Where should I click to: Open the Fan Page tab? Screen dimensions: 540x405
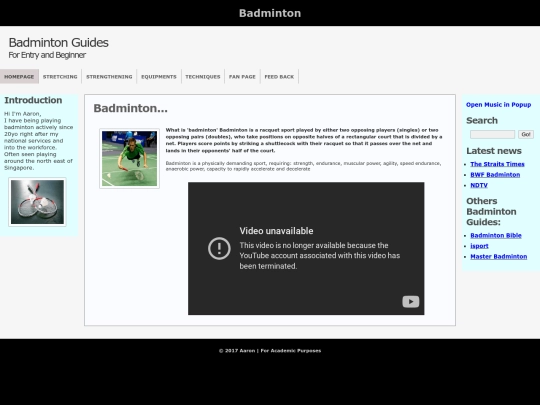(242, 76)
